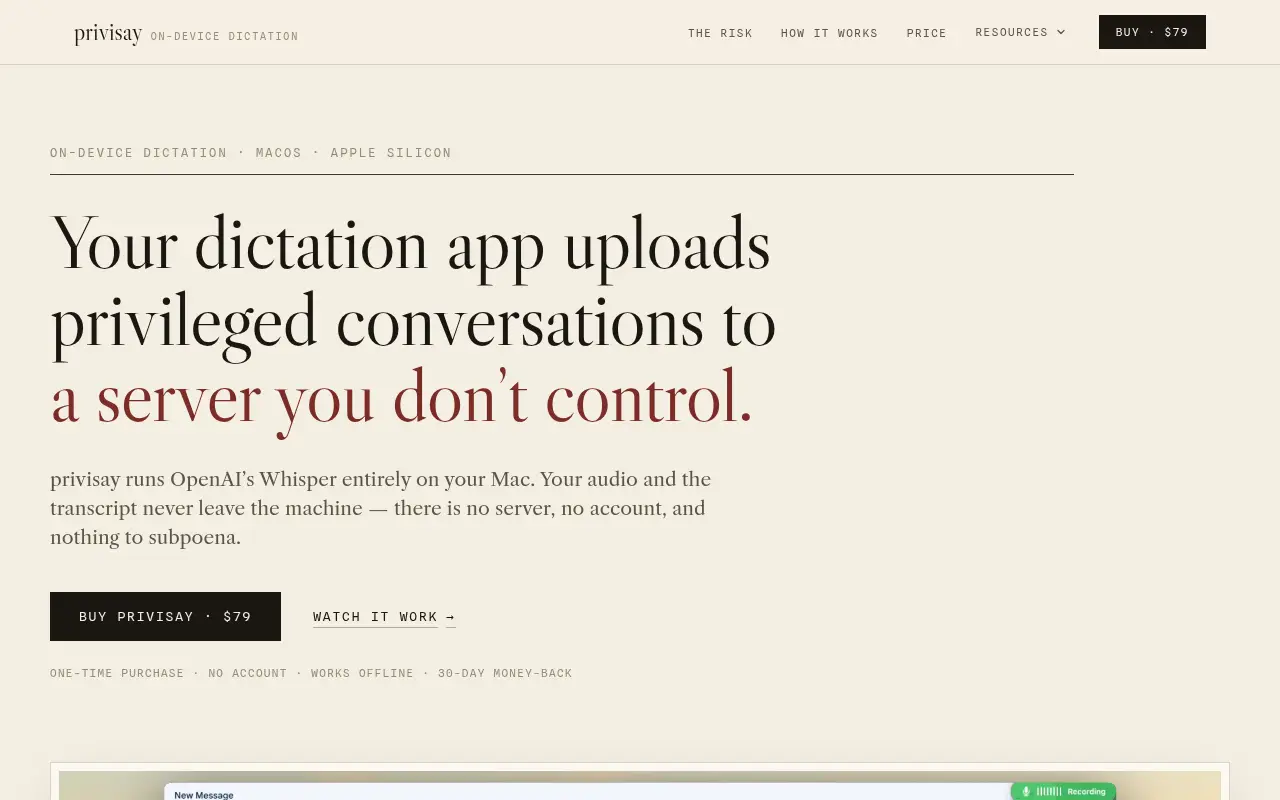
Task: Expand the Resources chevron arrow
Action: point(1061,32)
